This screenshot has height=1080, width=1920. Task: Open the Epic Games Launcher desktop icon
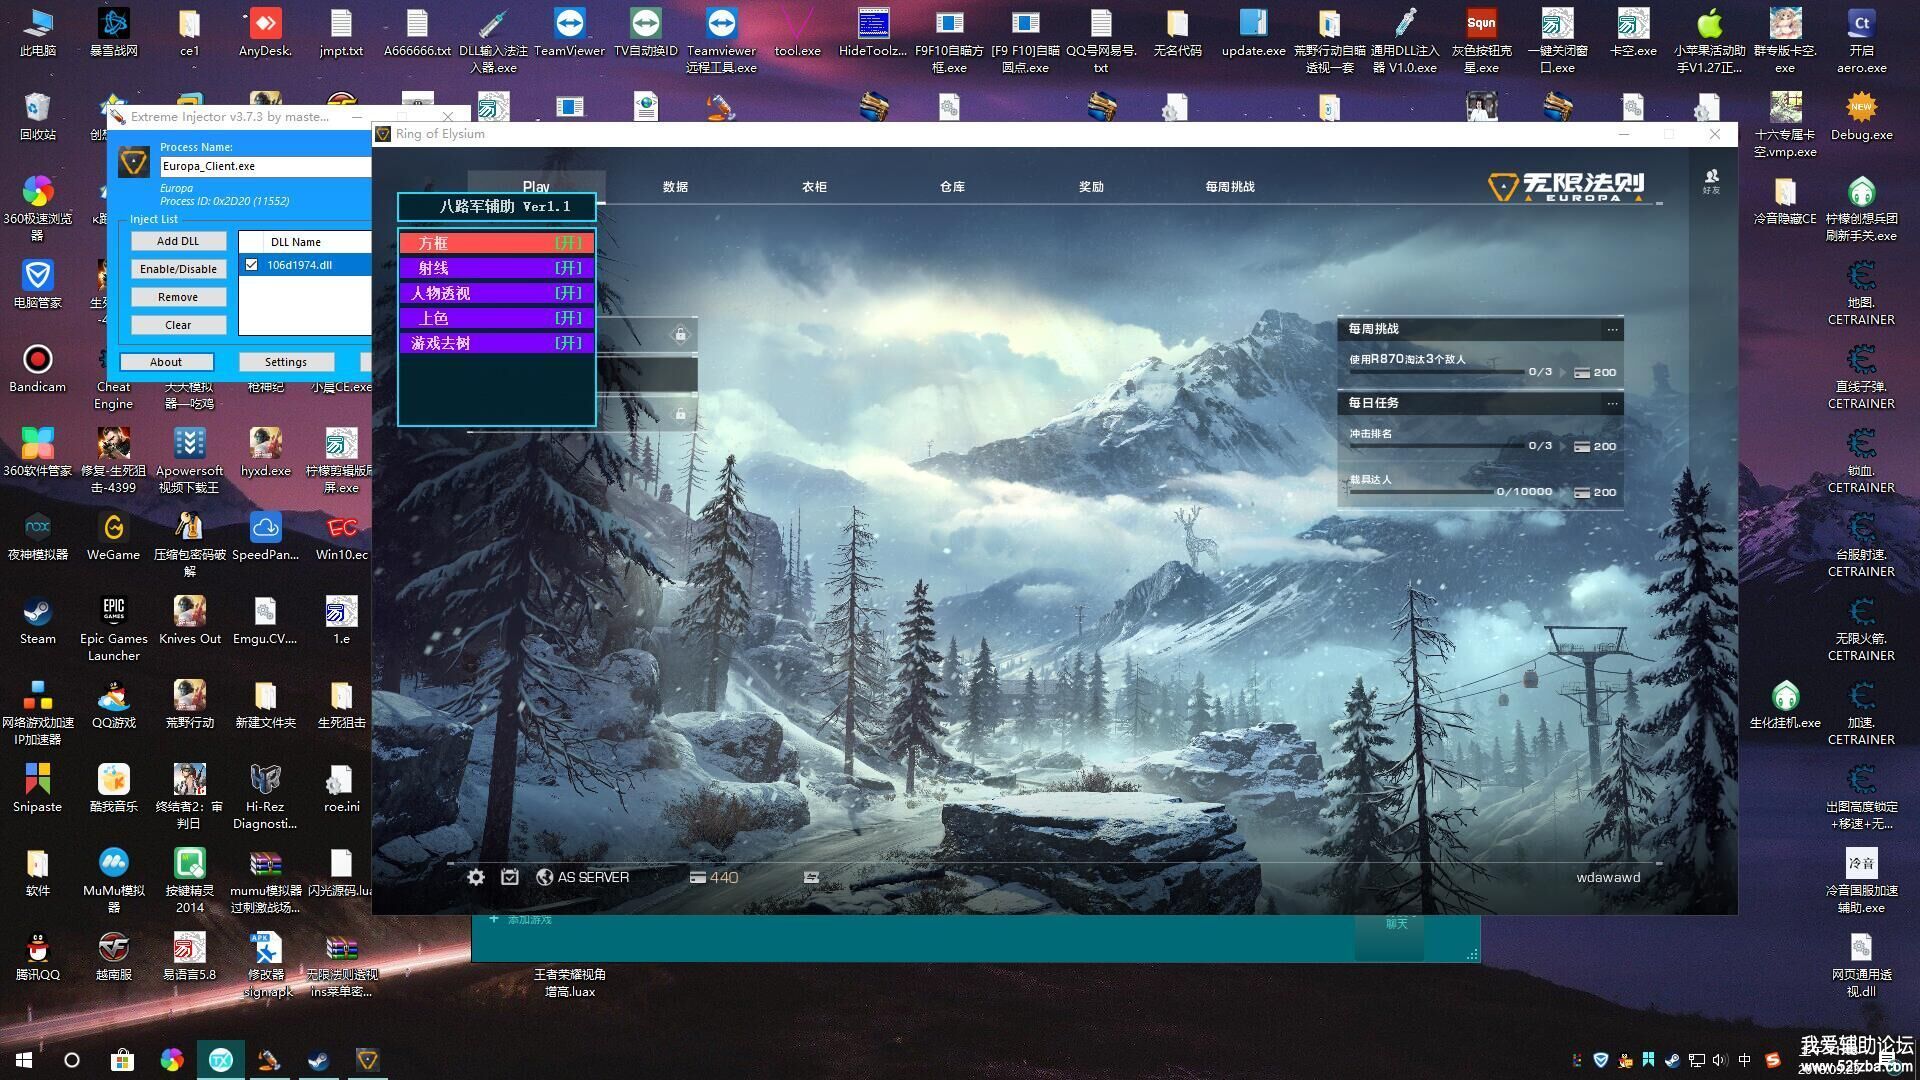coord(113,628)
